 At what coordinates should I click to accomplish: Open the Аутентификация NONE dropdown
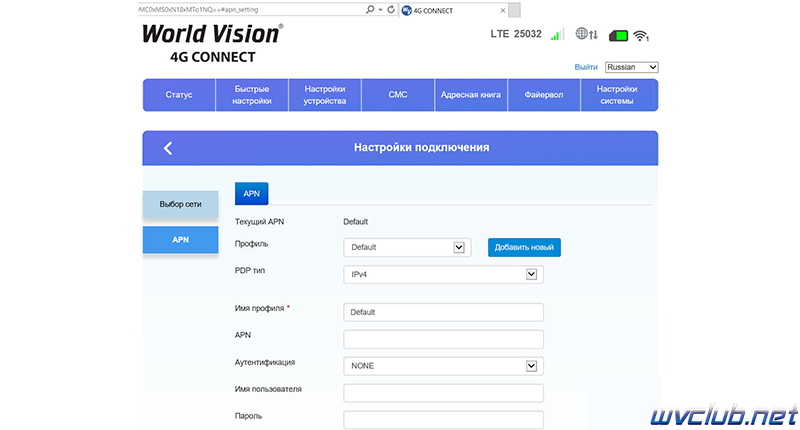tap(443, 366)
